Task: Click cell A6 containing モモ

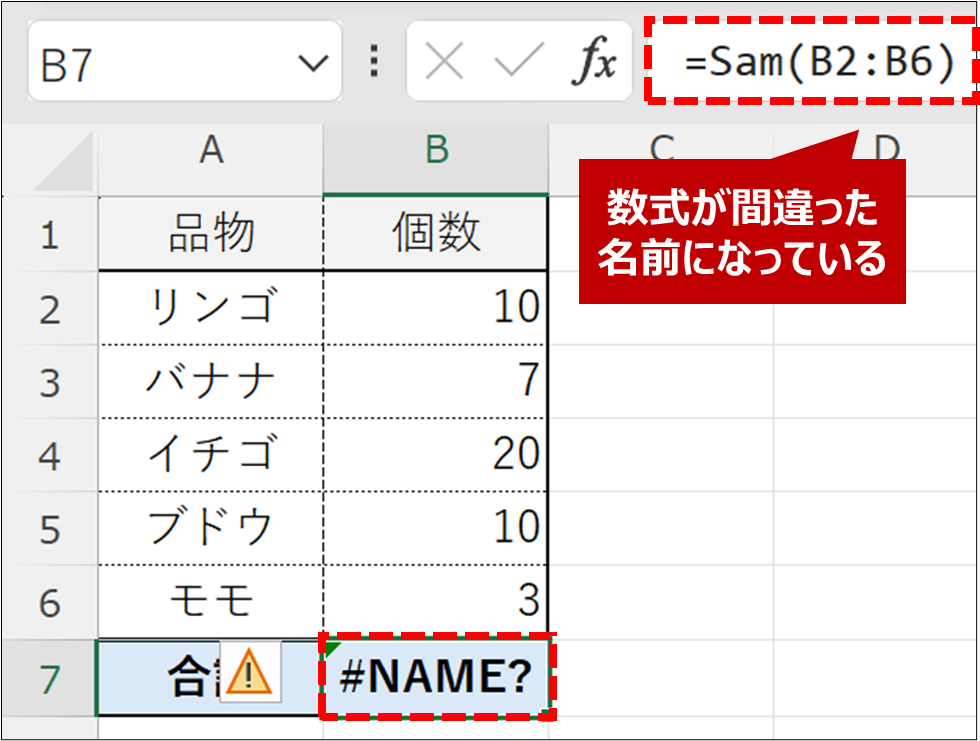Action: (x=210, y=602)
